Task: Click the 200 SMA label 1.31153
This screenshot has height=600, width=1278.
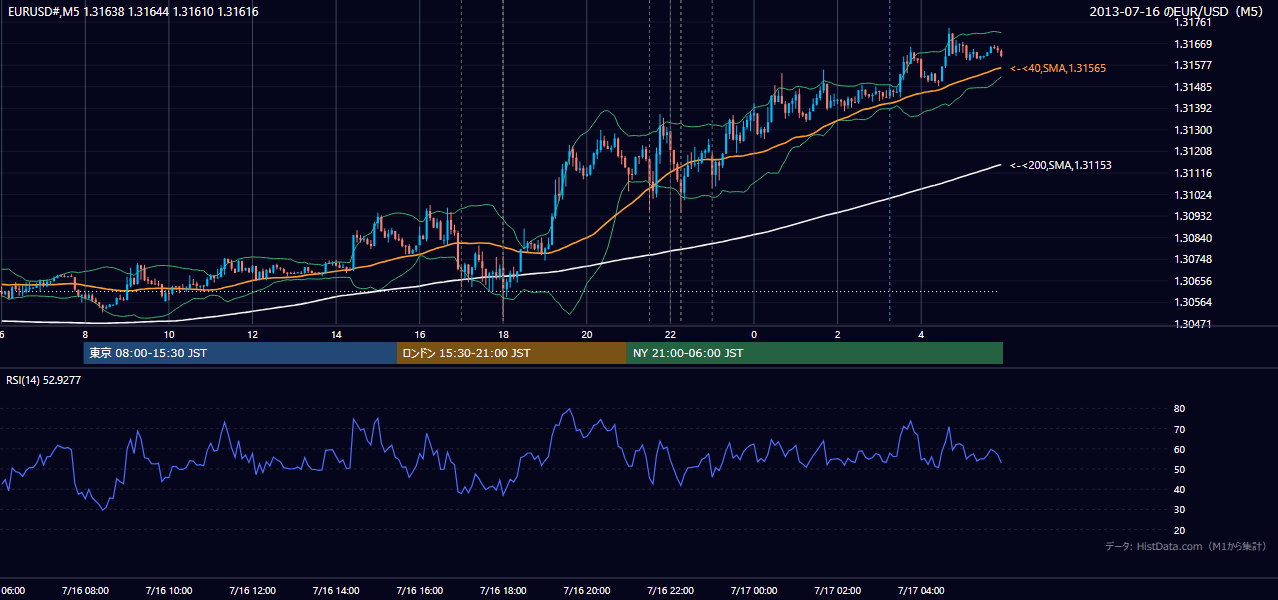Action: tap(1061, 165)
